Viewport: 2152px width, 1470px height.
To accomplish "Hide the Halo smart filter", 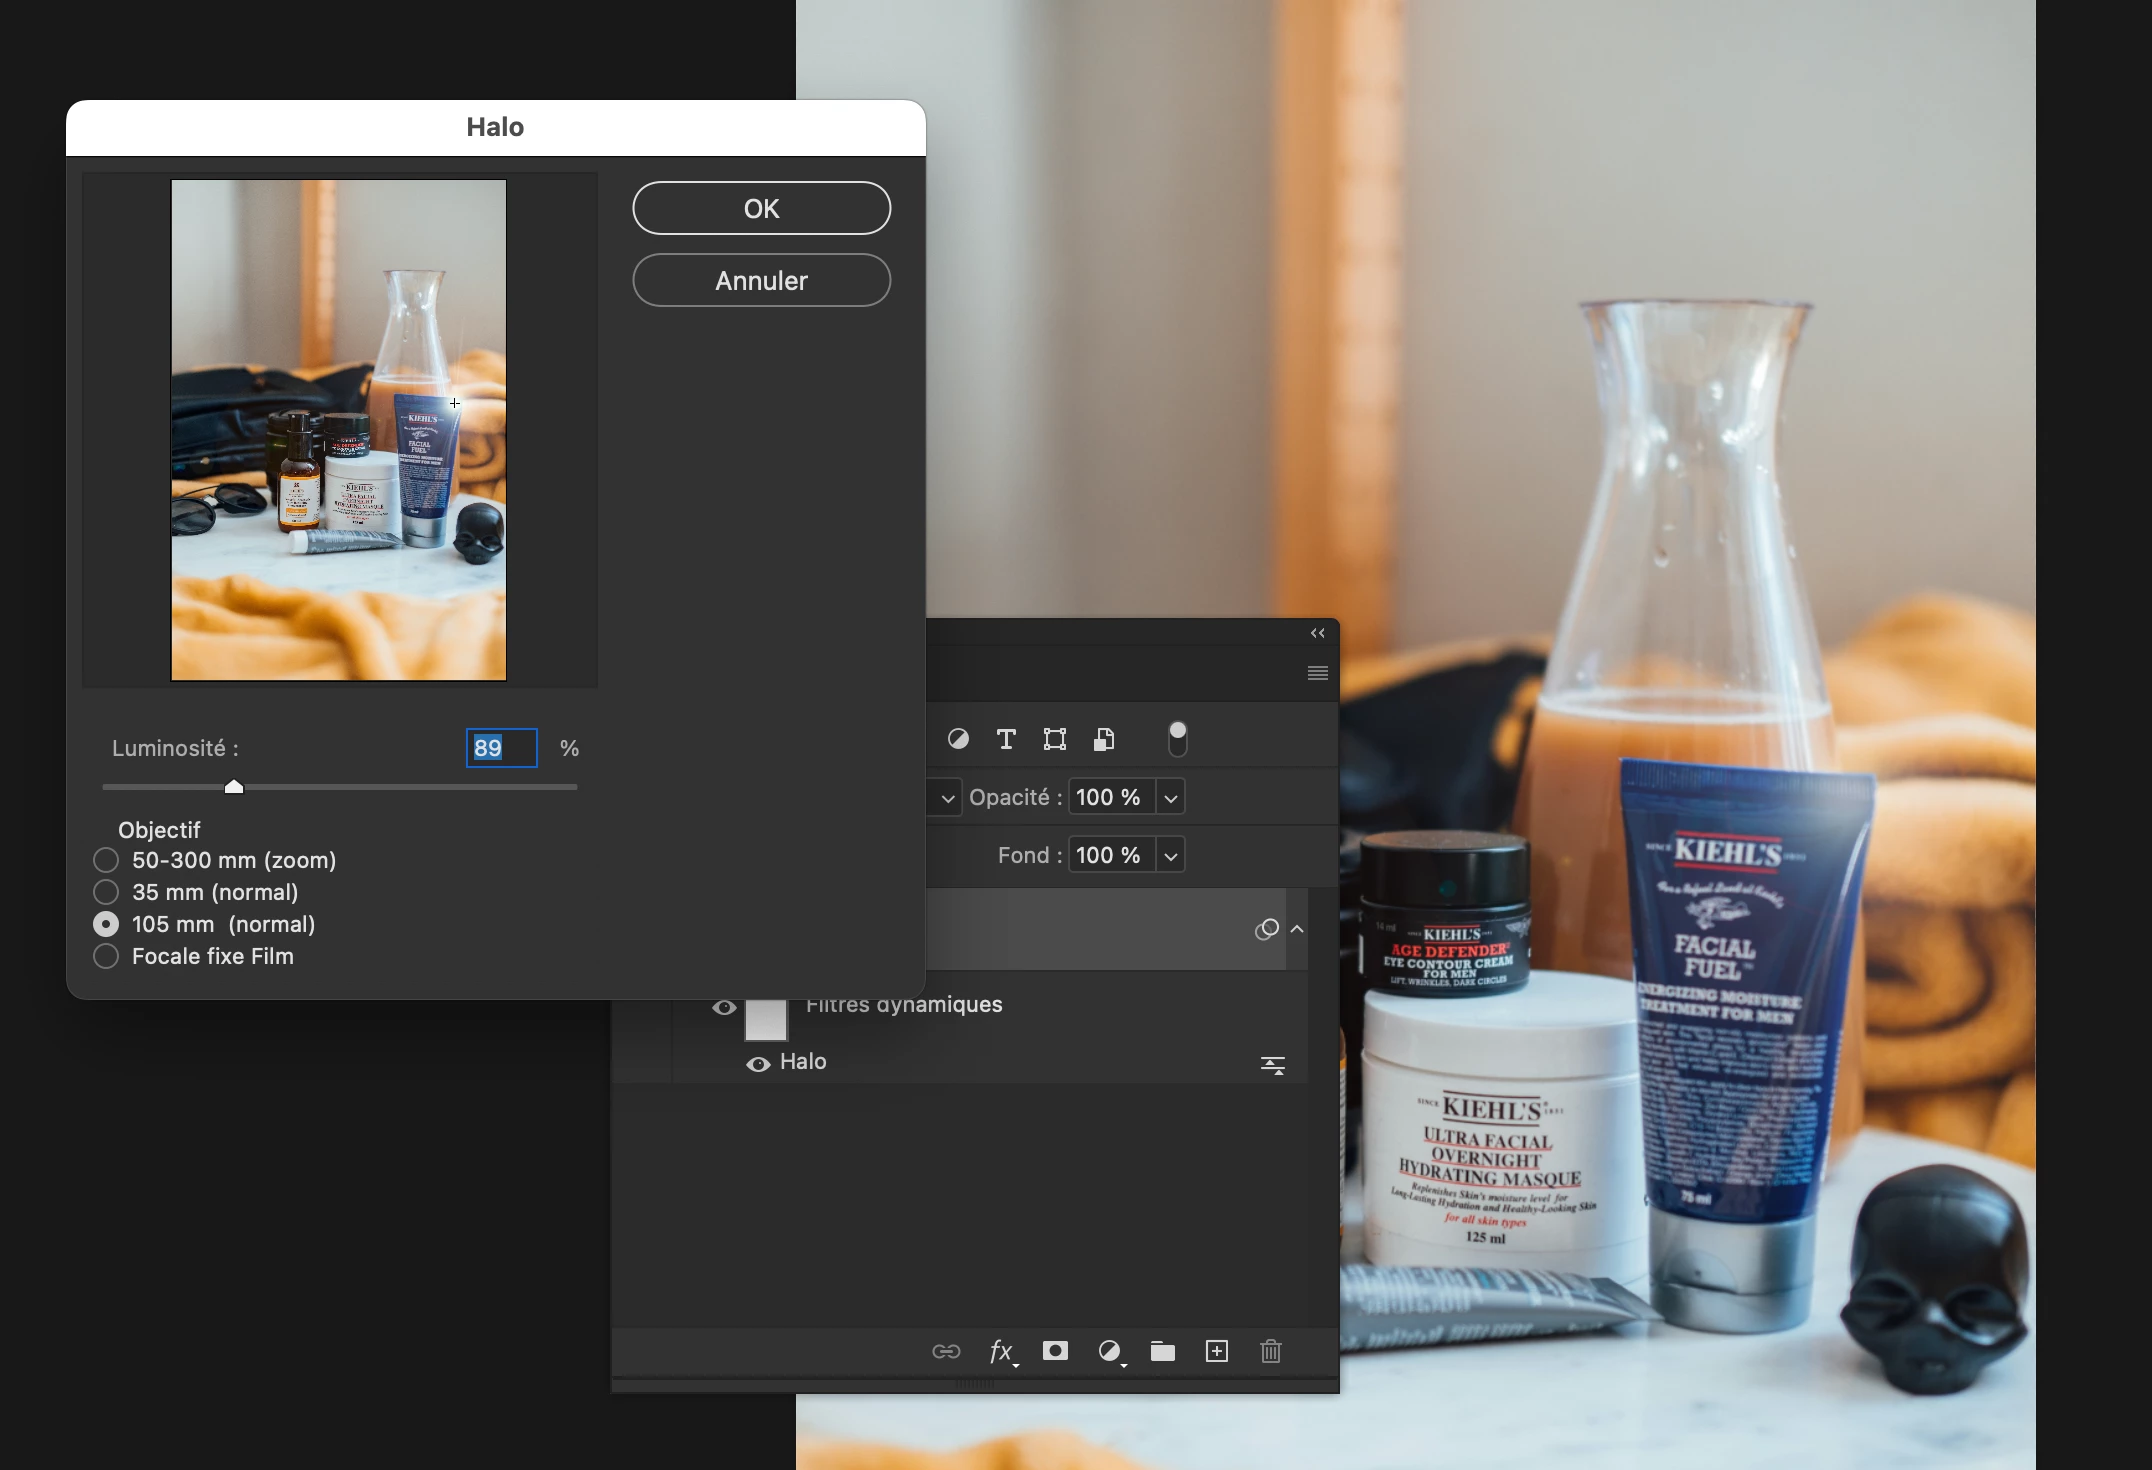I will (x=758, y=1064).
